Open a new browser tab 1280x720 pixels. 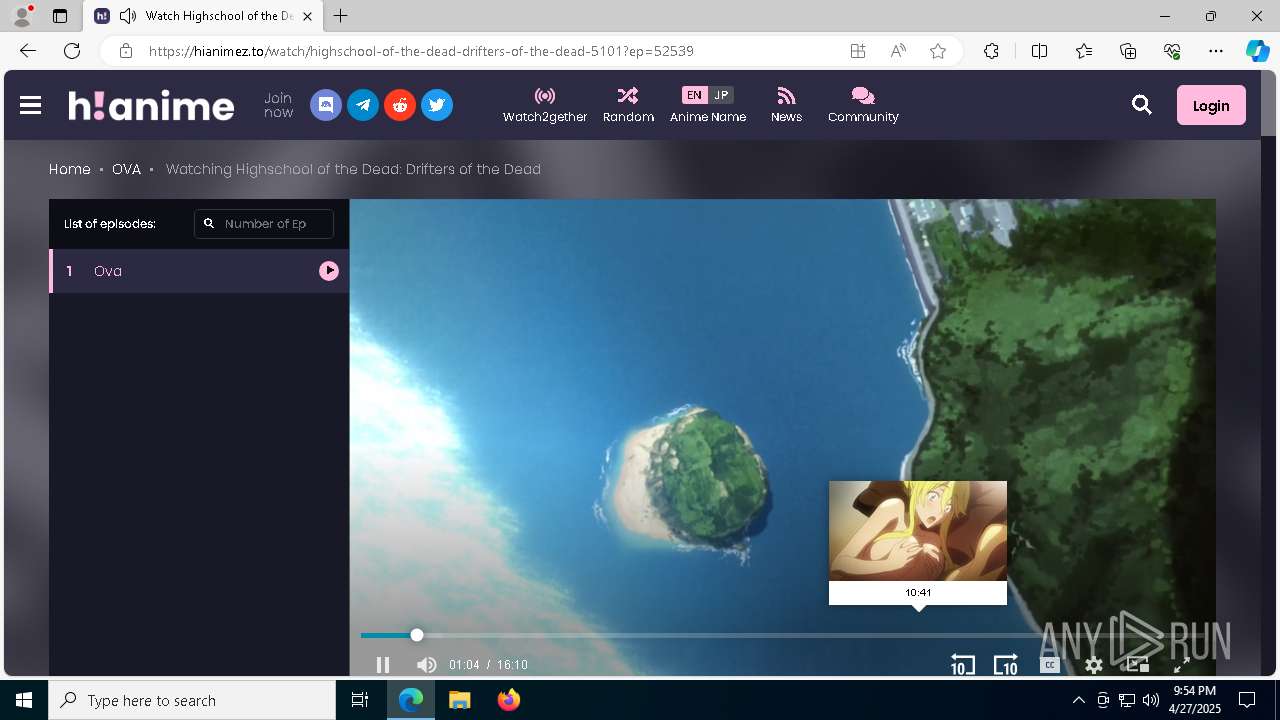(x=340, y=16)
